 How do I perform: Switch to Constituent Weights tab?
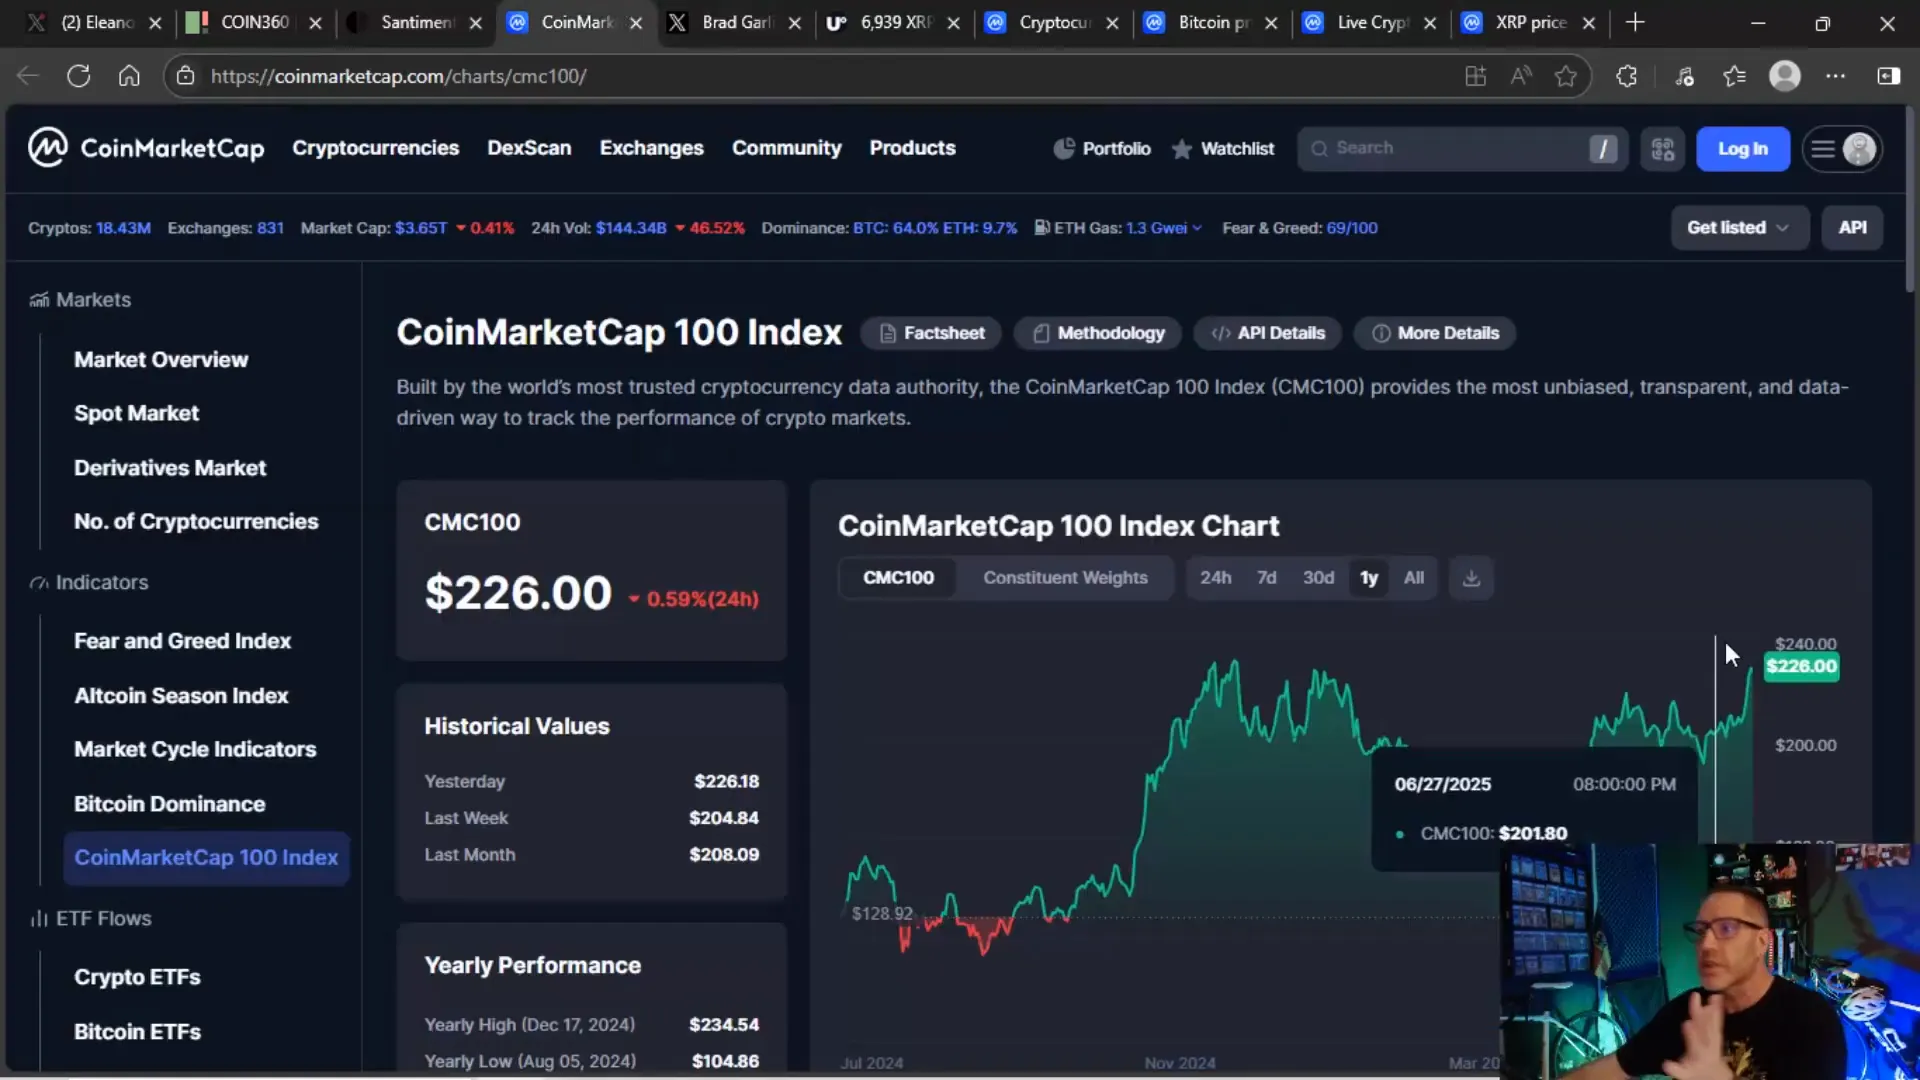(x=1065, y=578)
